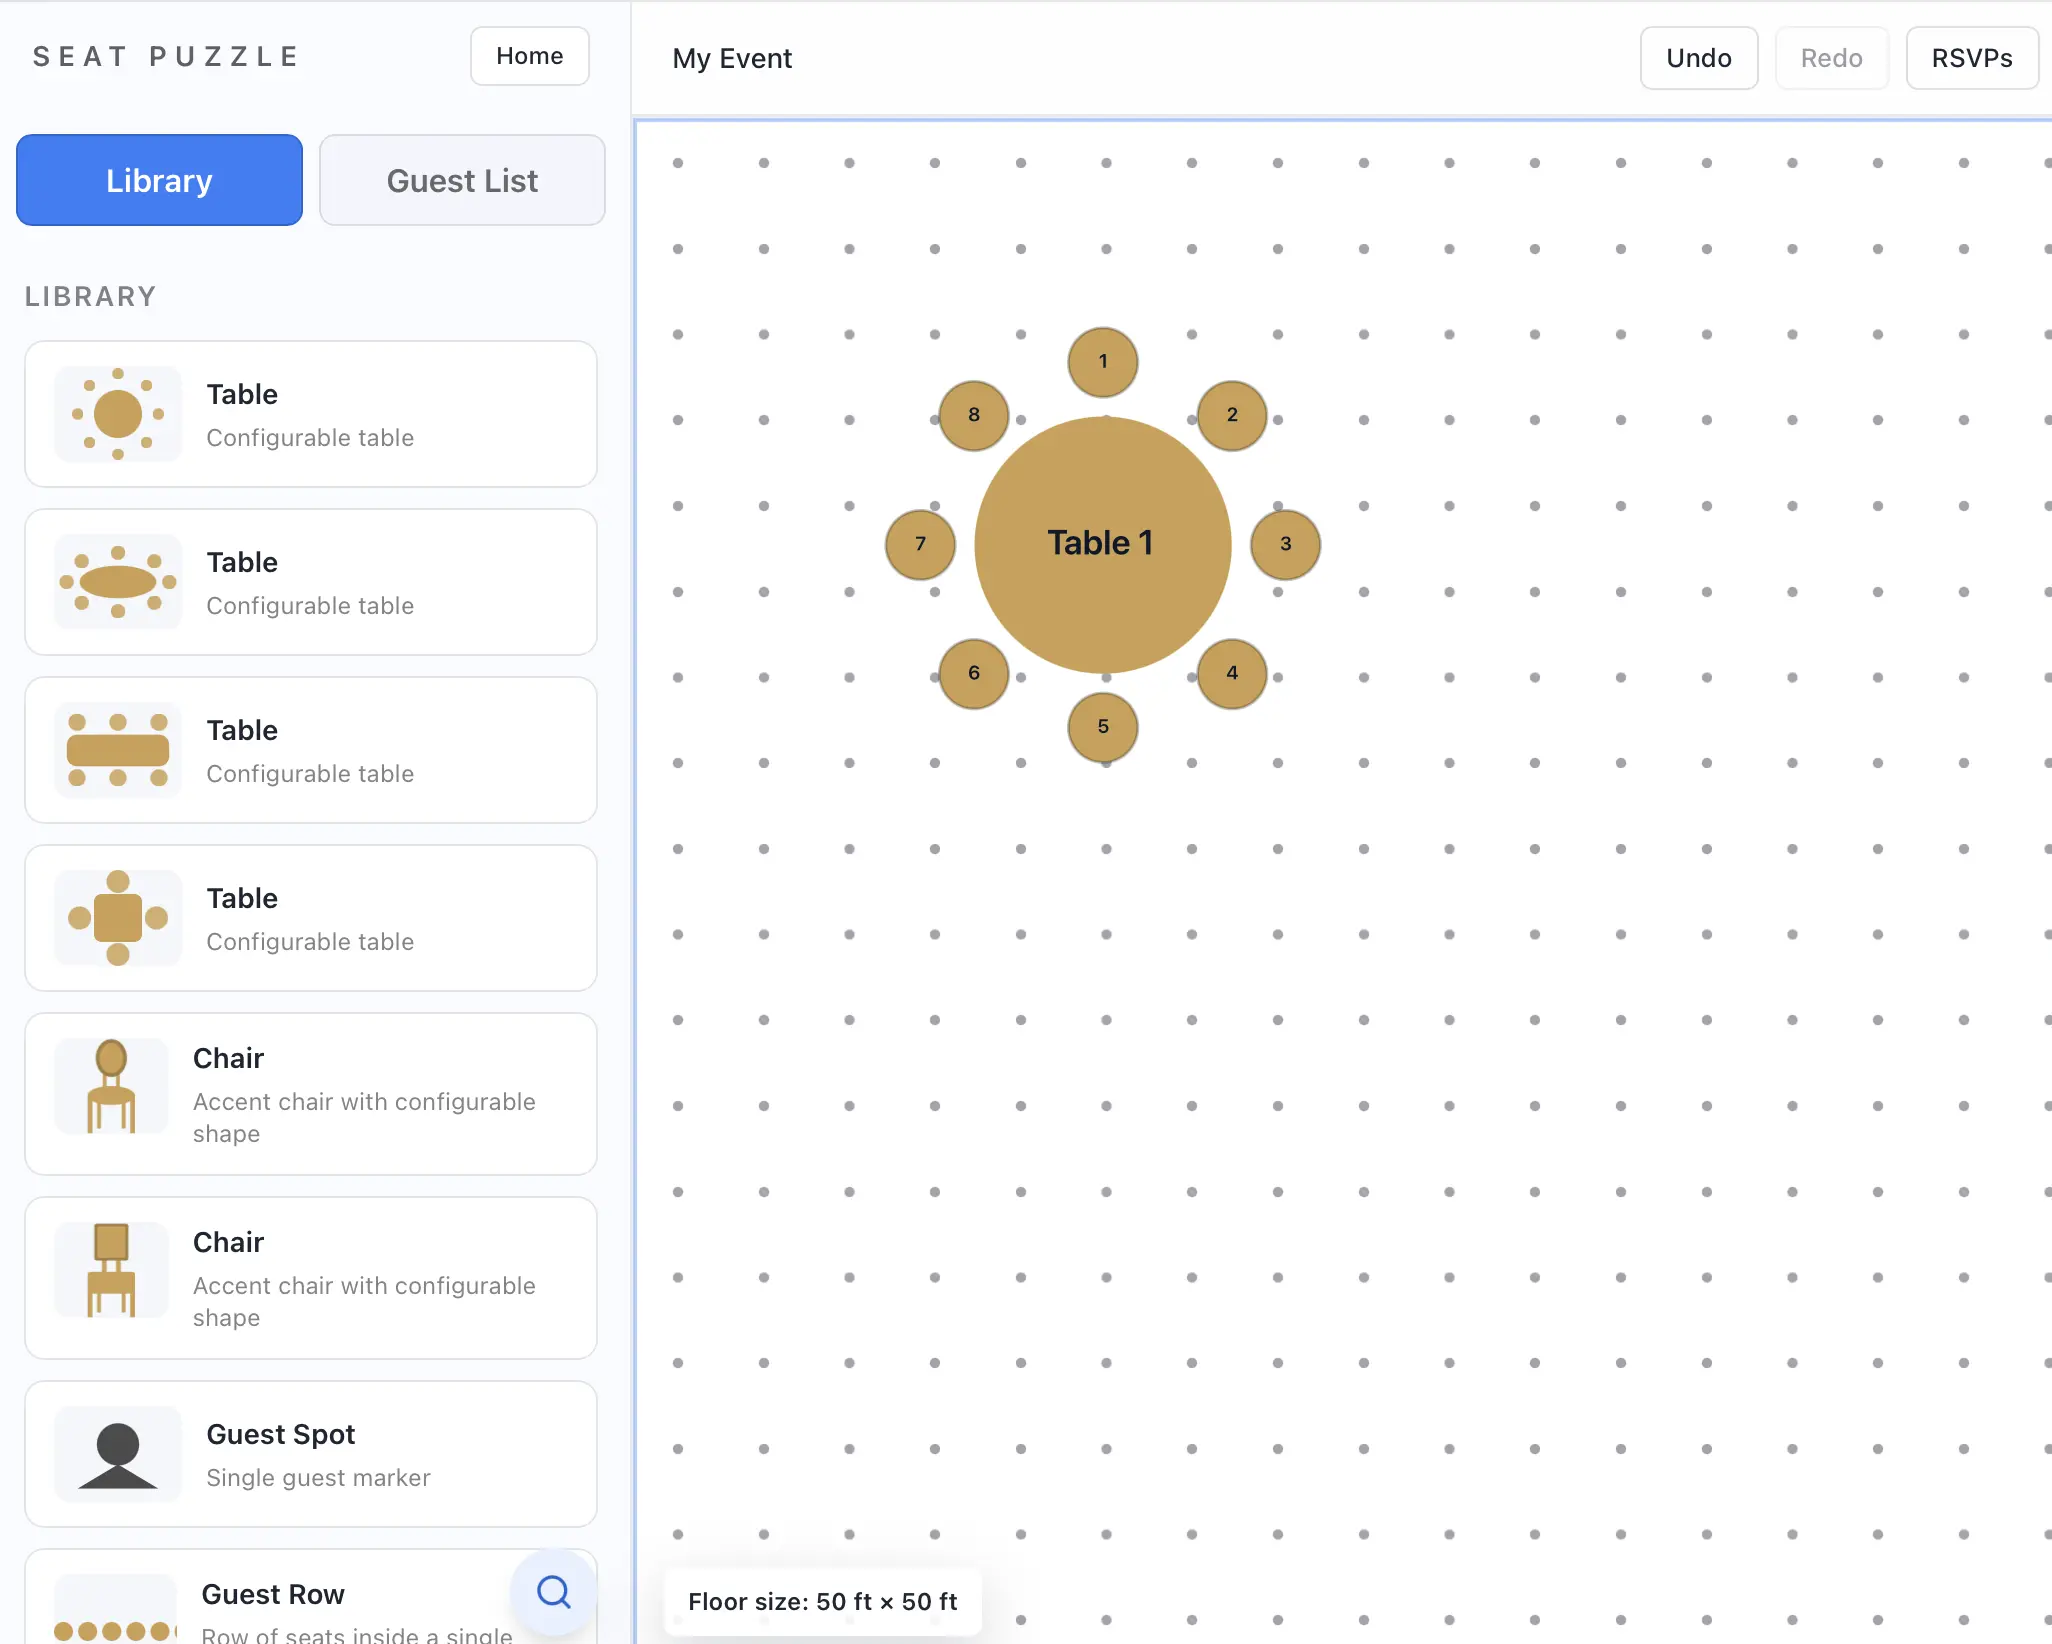Select the square table library icon

pos(118,918)
